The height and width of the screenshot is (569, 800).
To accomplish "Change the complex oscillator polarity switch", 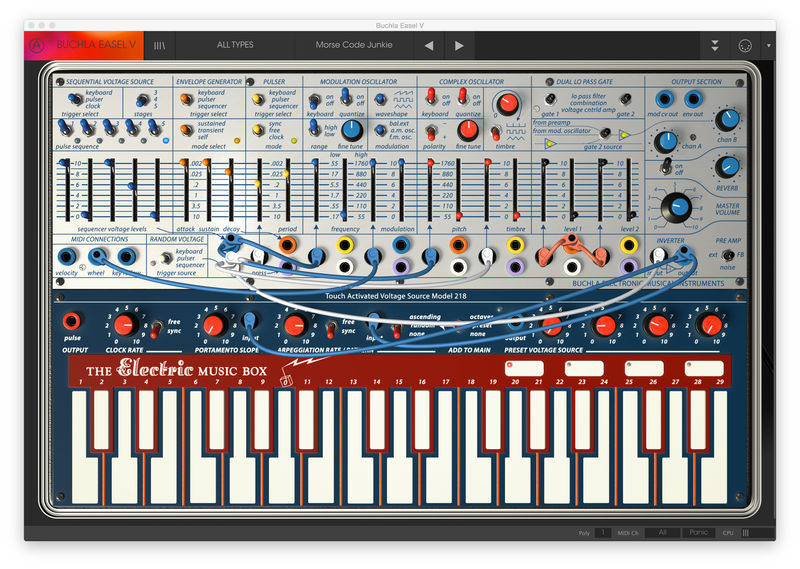I will tap(431, 134).
